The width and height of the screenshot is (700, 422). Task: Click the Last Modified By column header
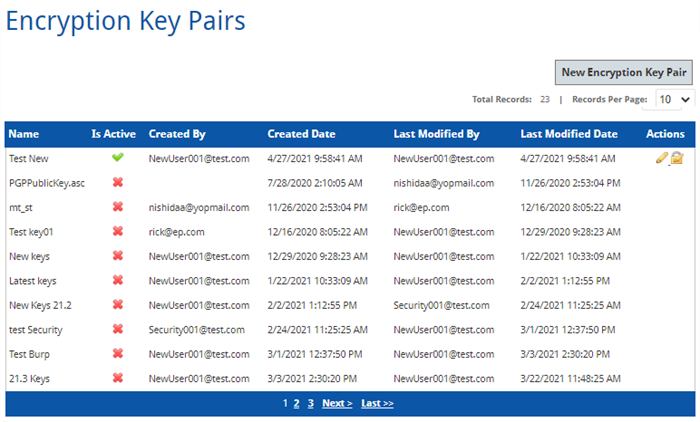(x=436, y=134)
